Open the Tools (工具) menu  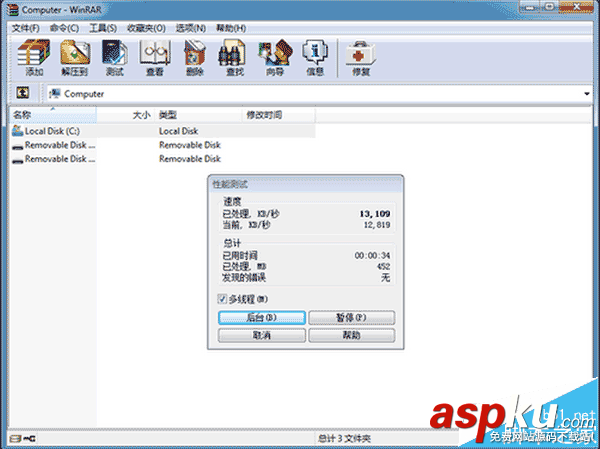click(103, 28)
